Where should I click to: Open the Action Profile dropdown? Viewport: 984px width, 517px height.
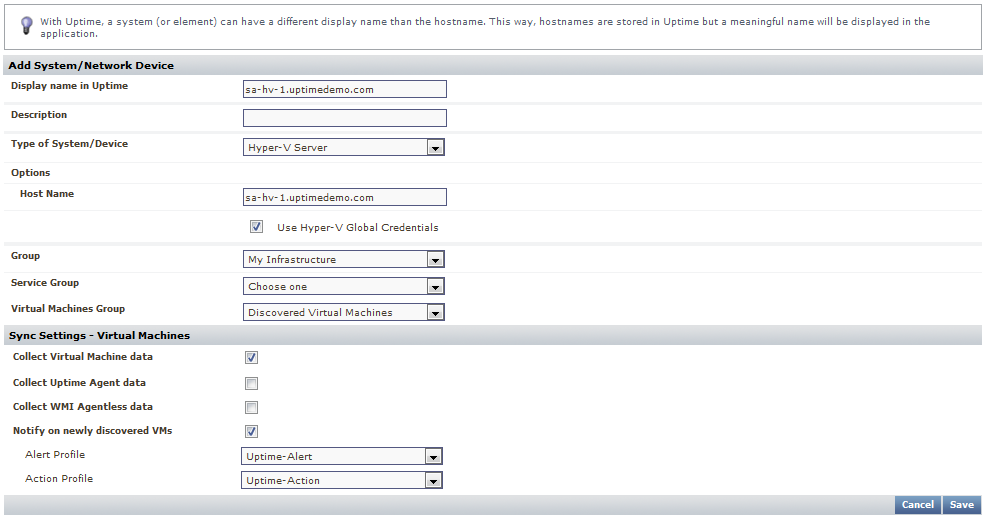pos(342,480)
